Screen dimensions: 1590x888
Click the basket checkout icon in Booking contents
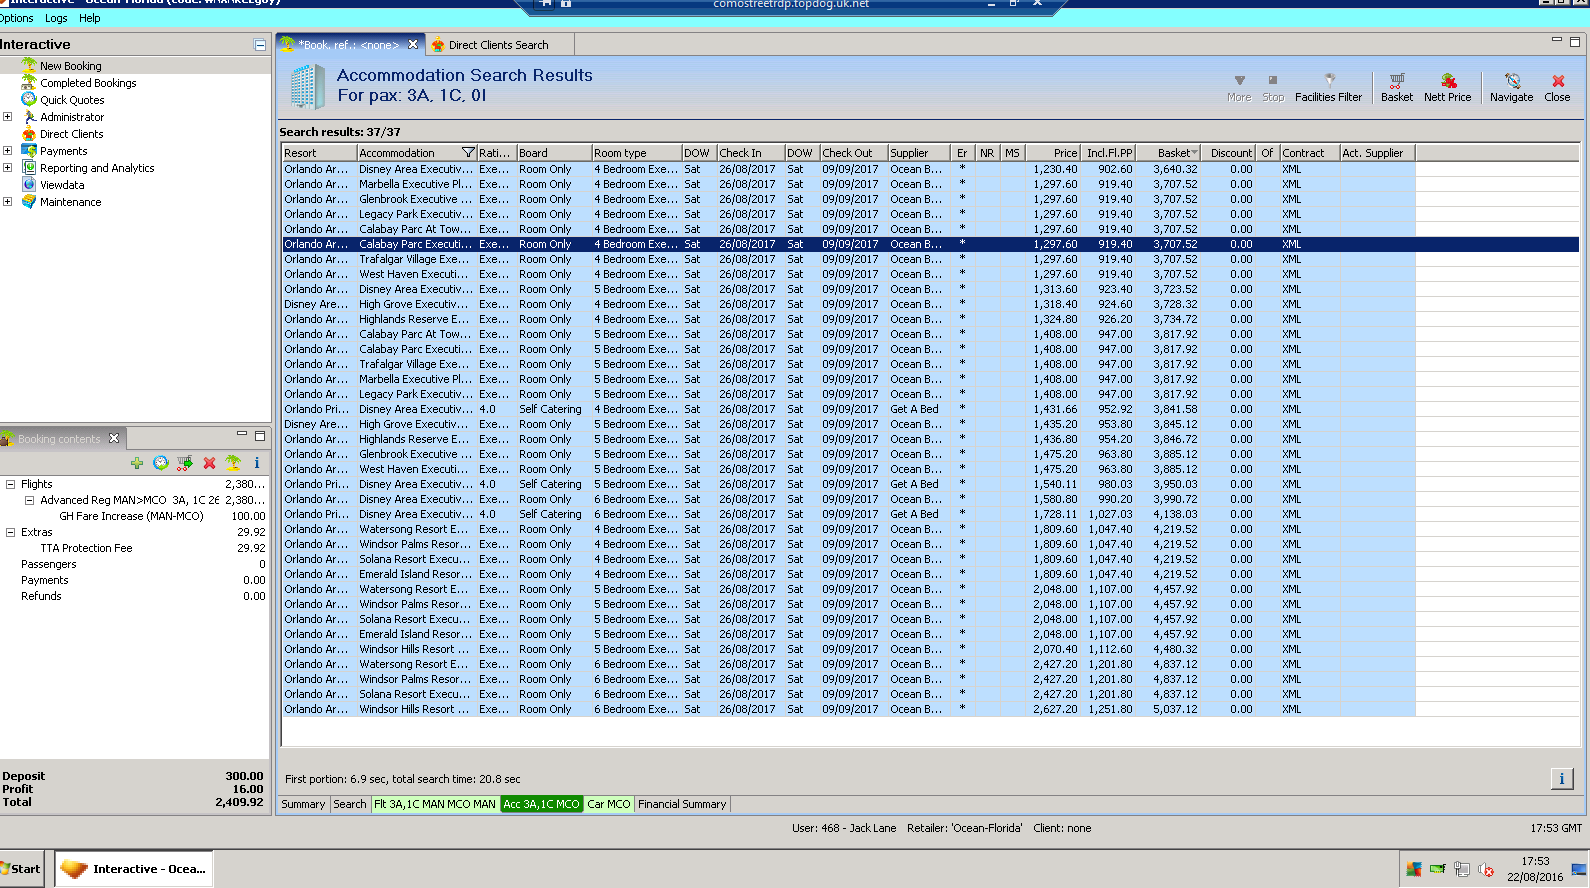point(185,463)
